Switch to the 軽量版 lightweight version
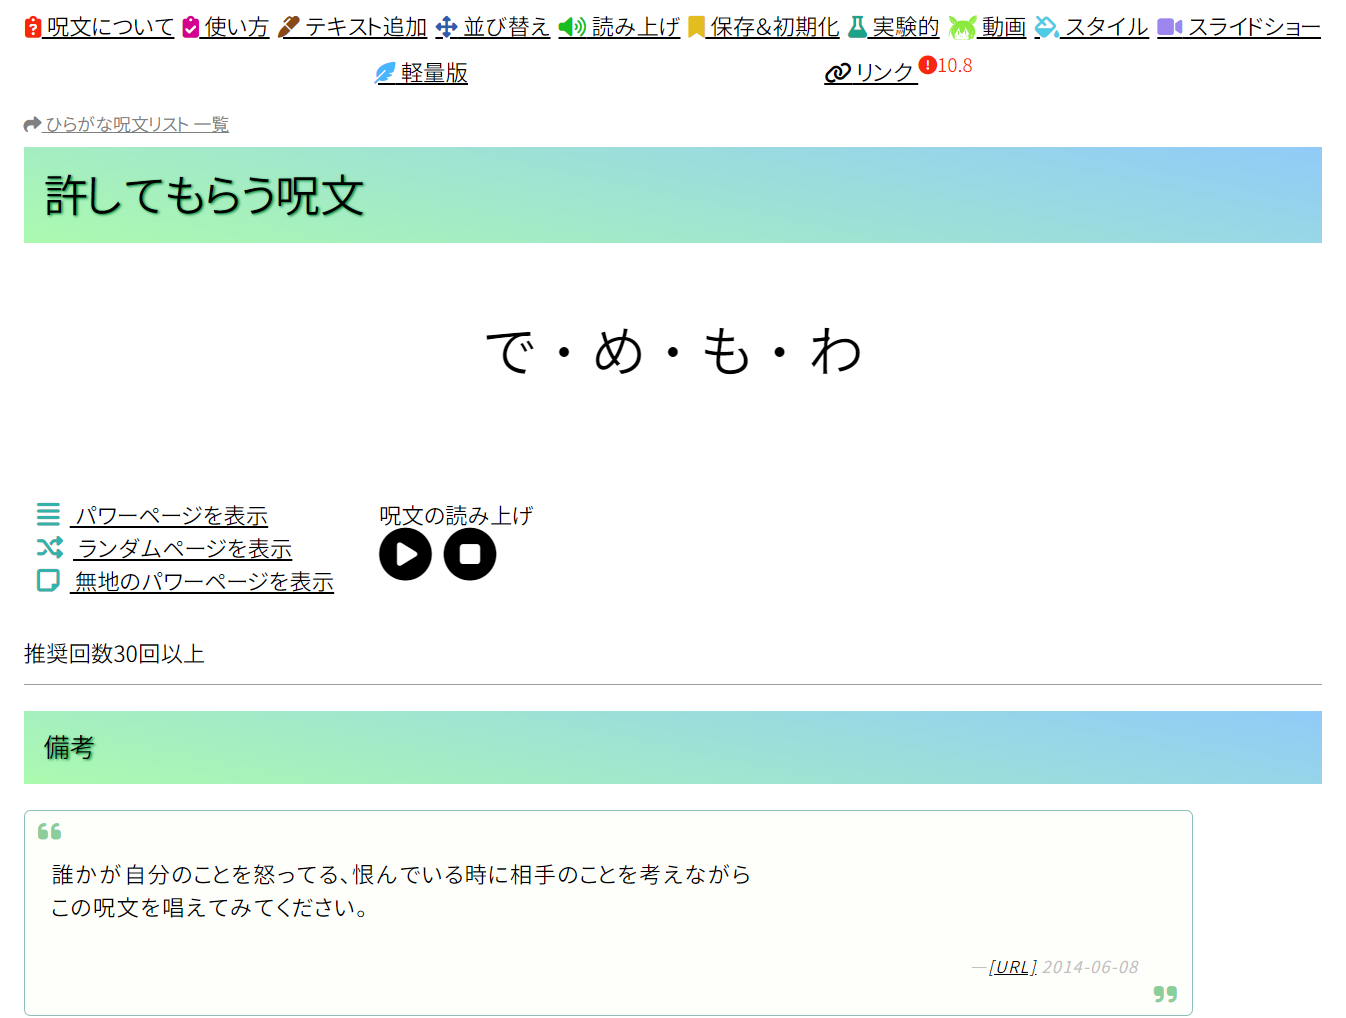Screen dimensions: 1346x1018 (433, 73)
